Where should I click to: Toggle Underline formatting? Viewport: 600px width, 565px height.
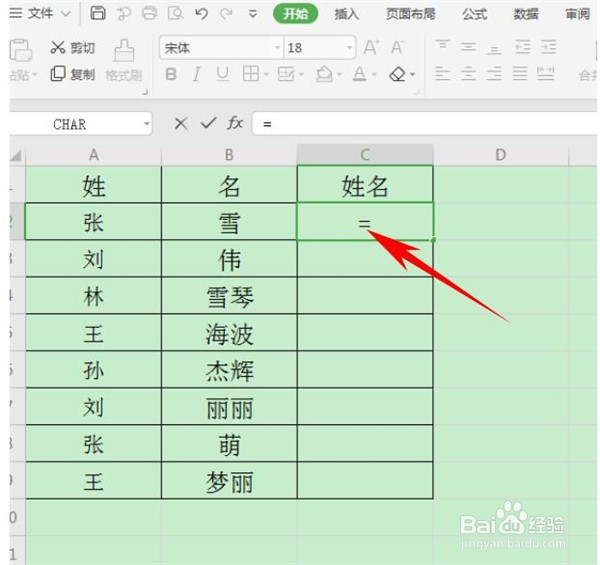(x=222, y=74)
